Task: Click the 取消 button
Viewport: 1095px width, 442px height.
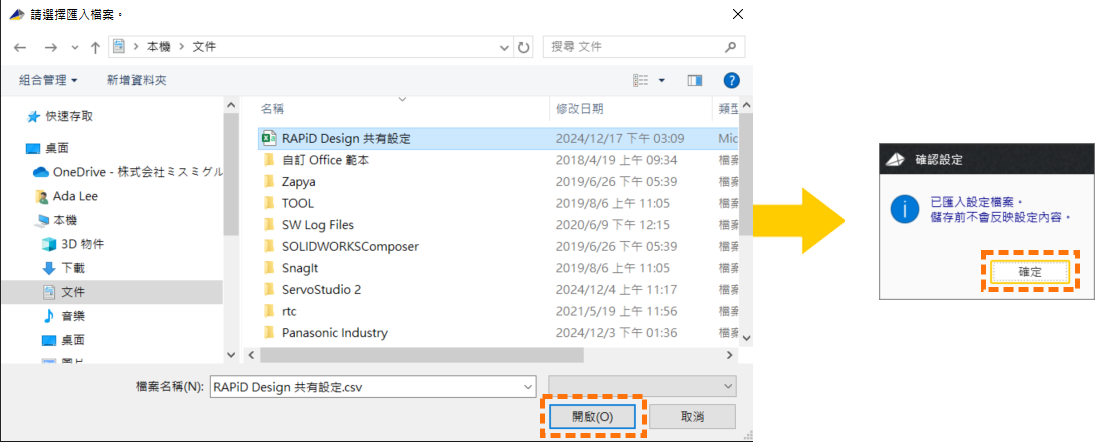Action: [x=692, y=417]
